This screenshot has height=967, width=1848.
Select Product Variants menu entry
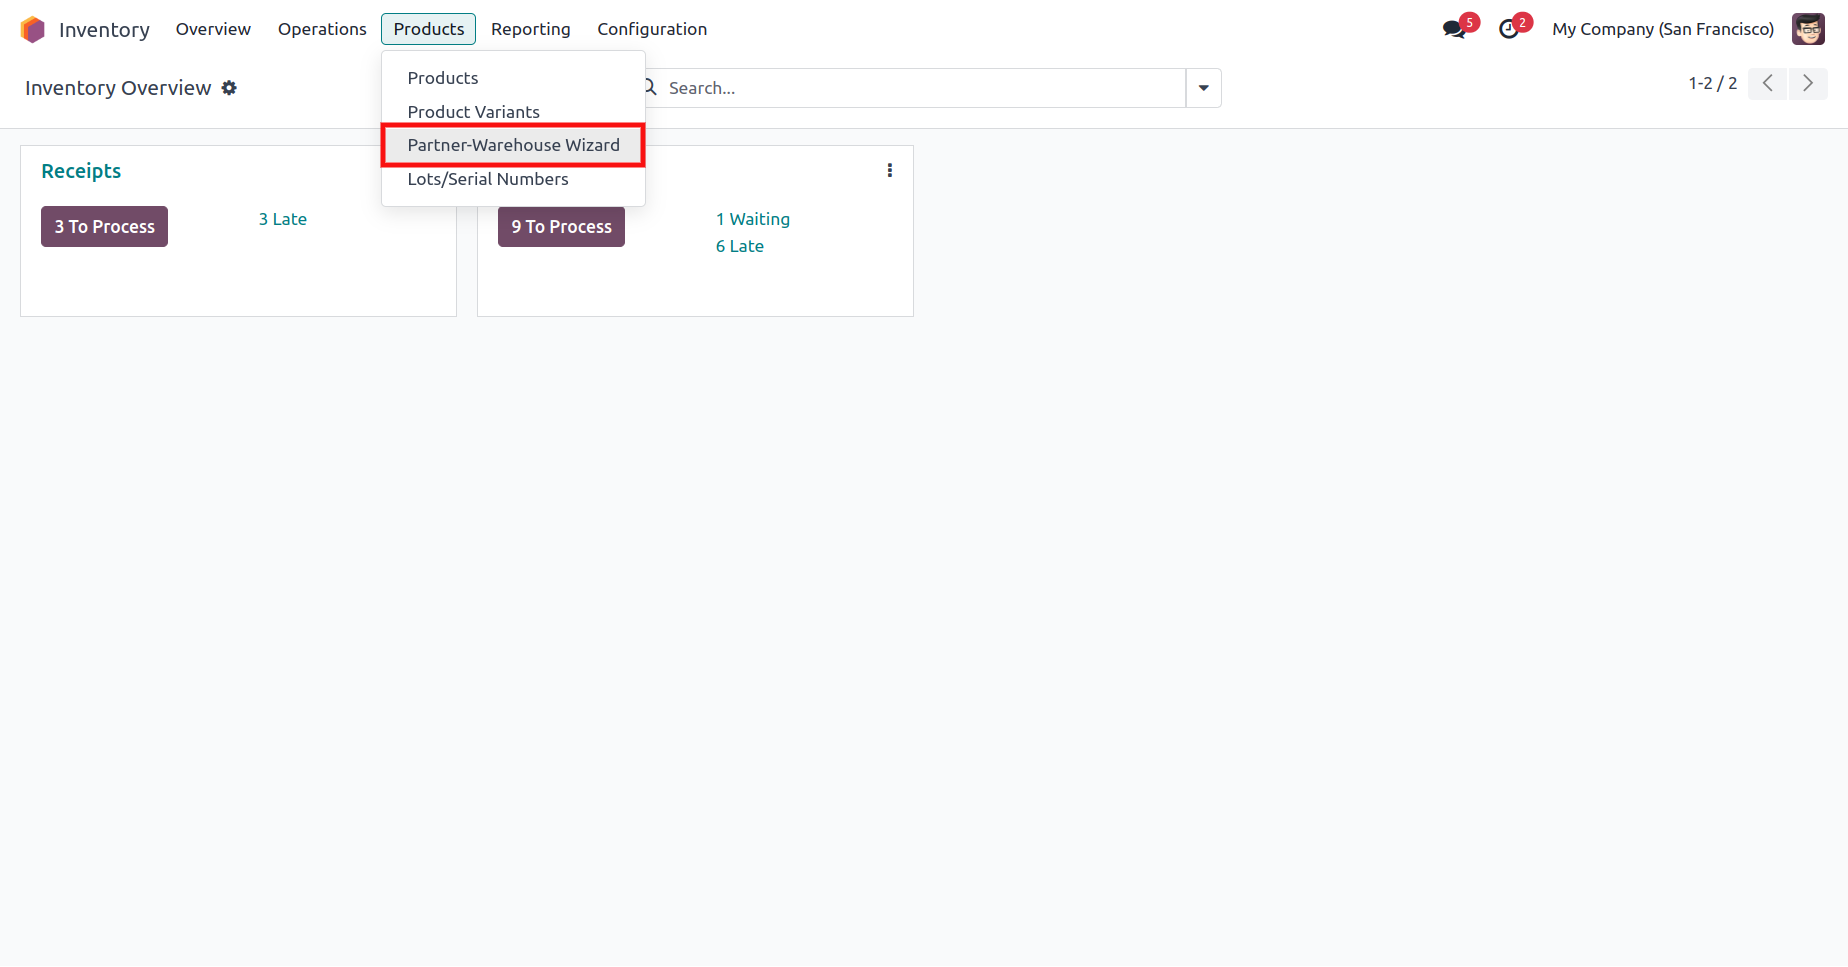[513, 112]
